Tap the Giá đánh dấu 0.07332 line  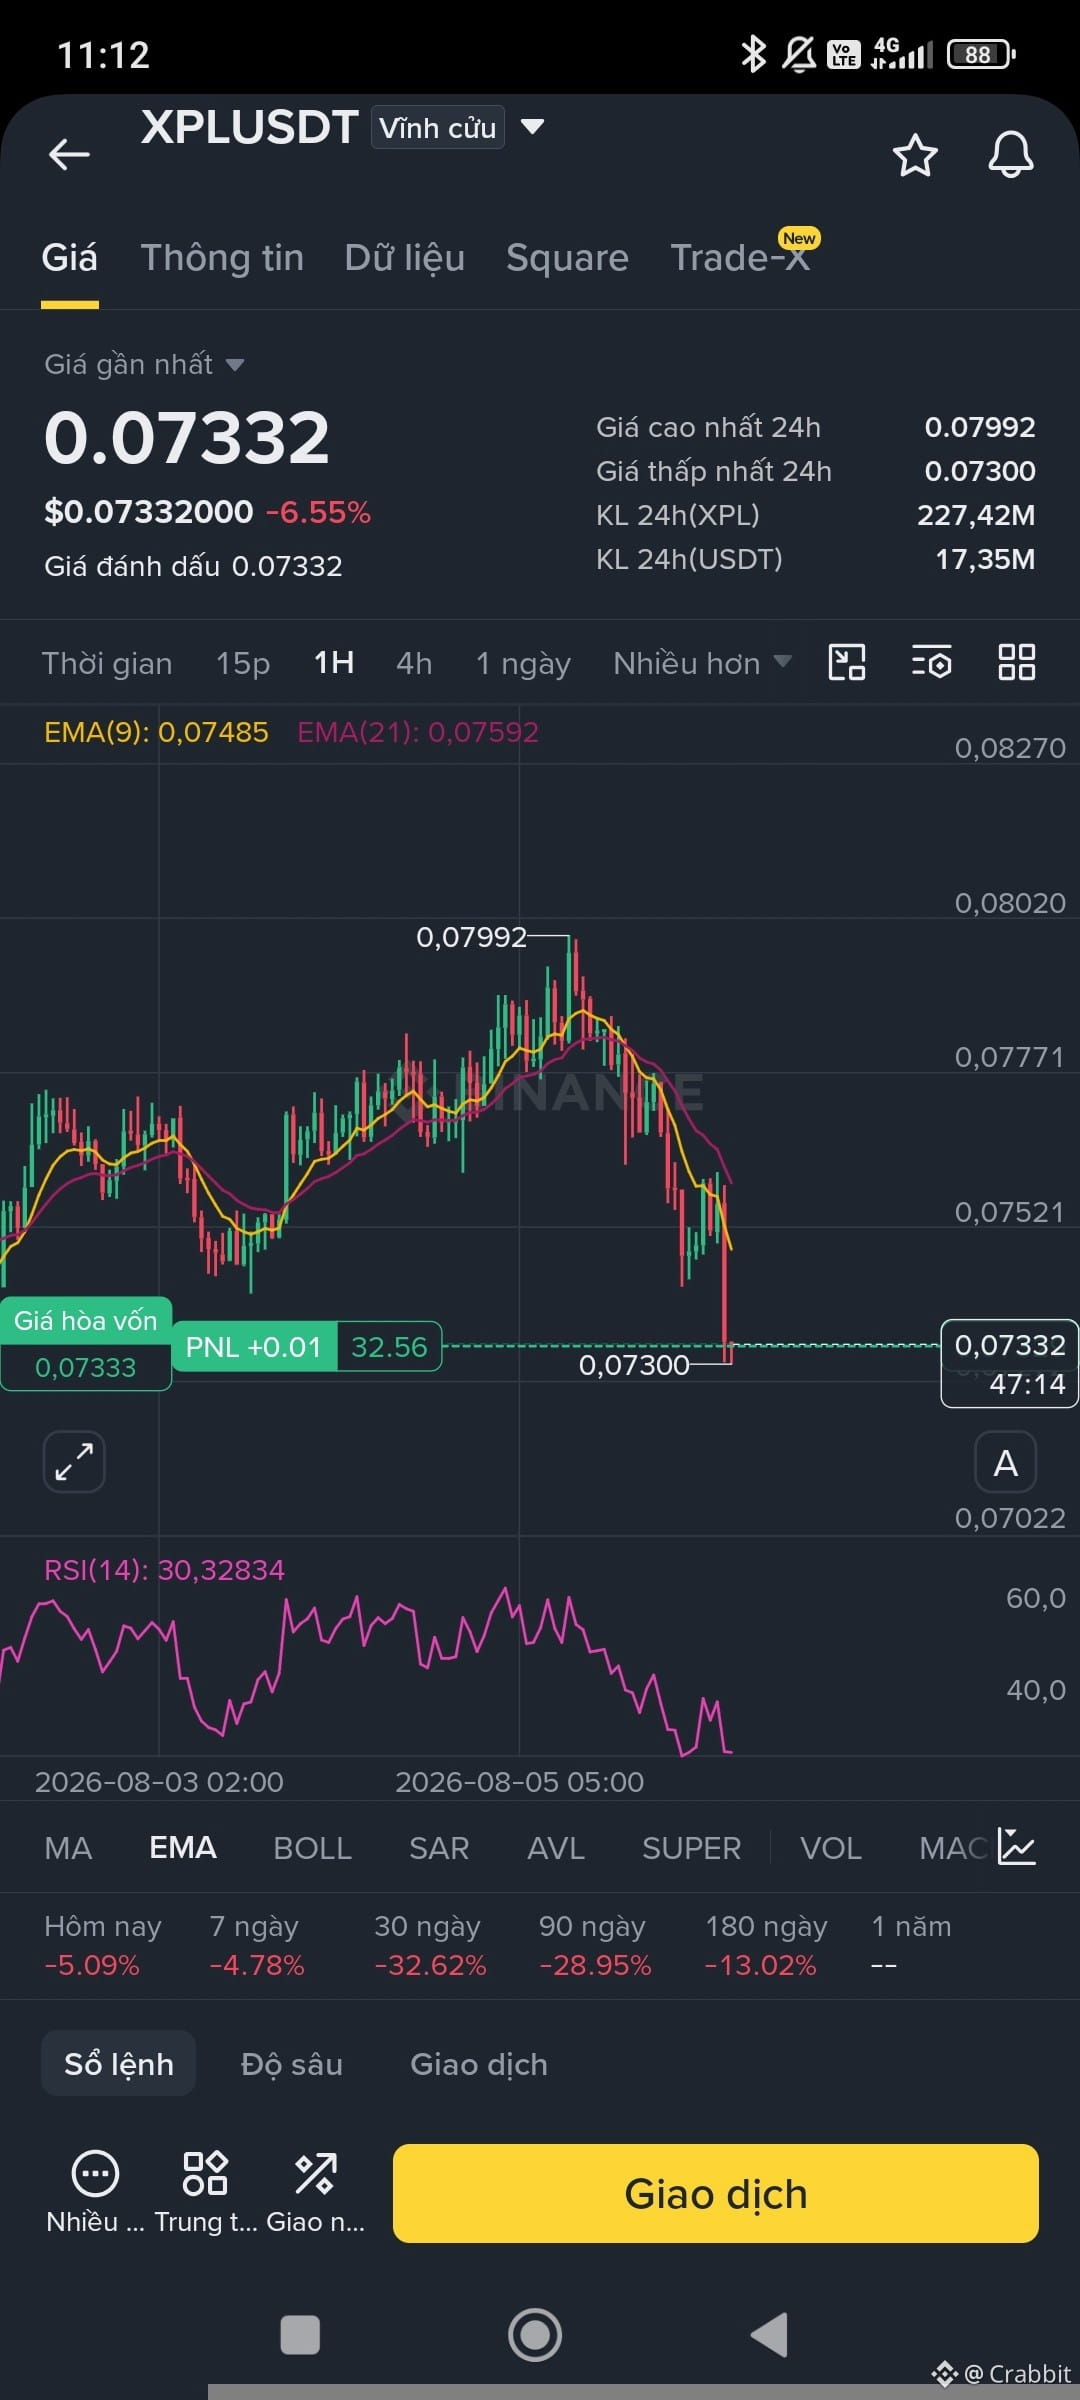(x=193, y=566)
